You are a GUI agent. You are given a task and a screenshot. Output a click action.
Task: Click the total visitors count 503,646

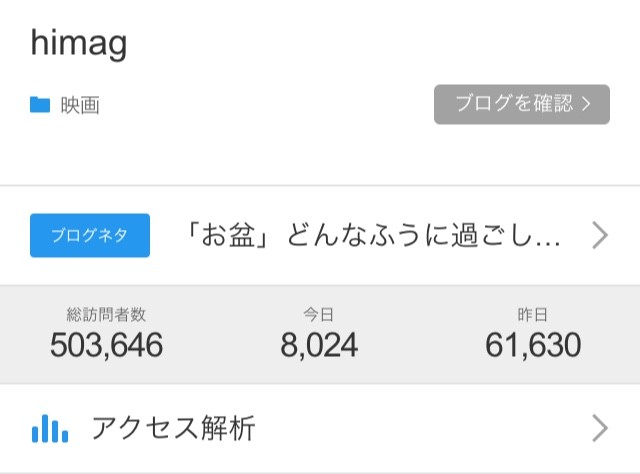(107, 345)
